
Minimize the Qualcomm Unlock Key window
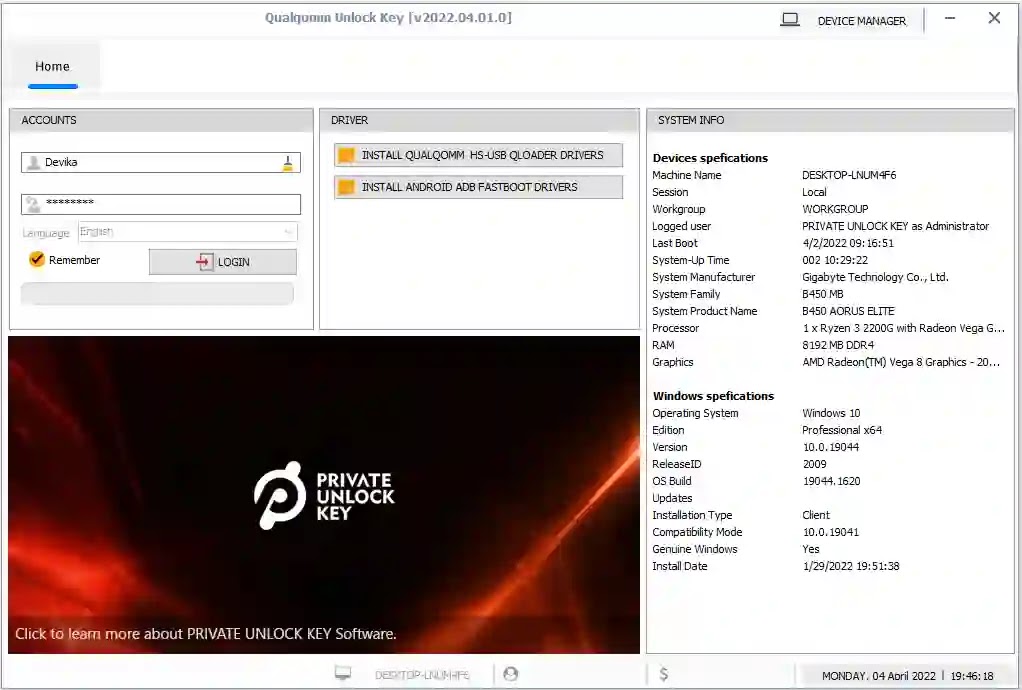coord(950,18)
